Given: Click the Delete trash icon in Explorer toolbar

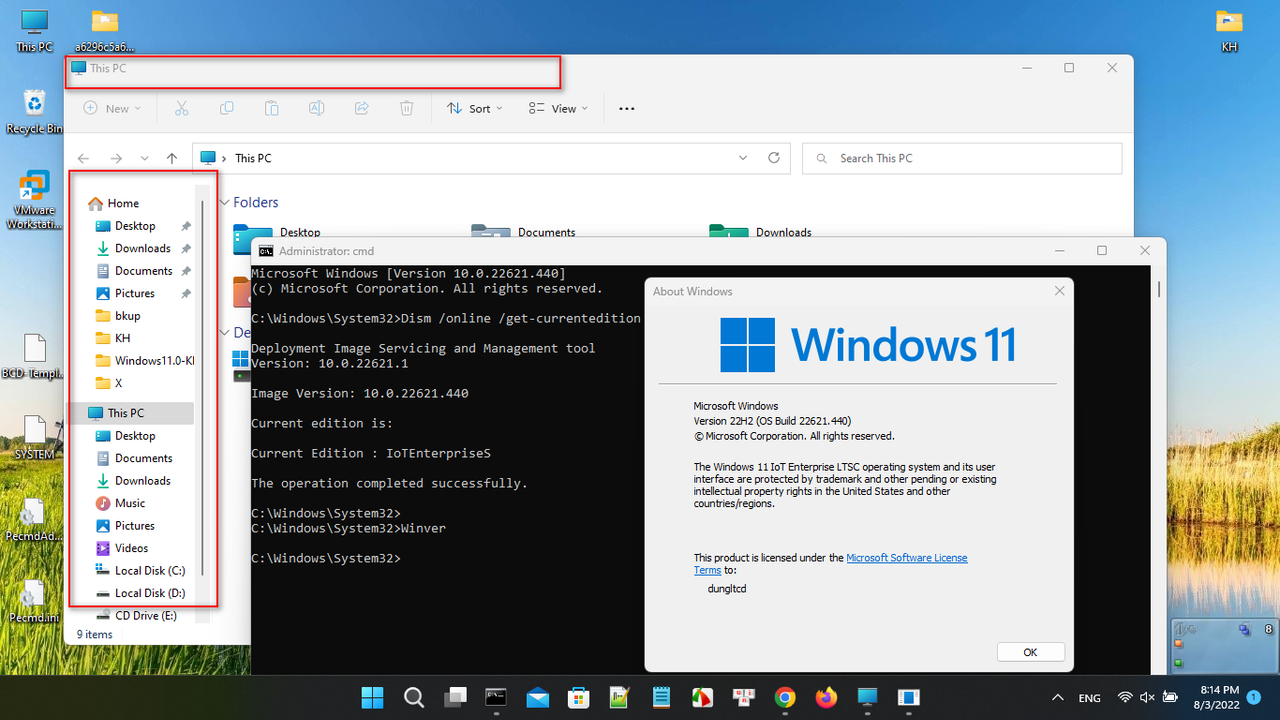Looking at the screenshot, I should [407, 108].
